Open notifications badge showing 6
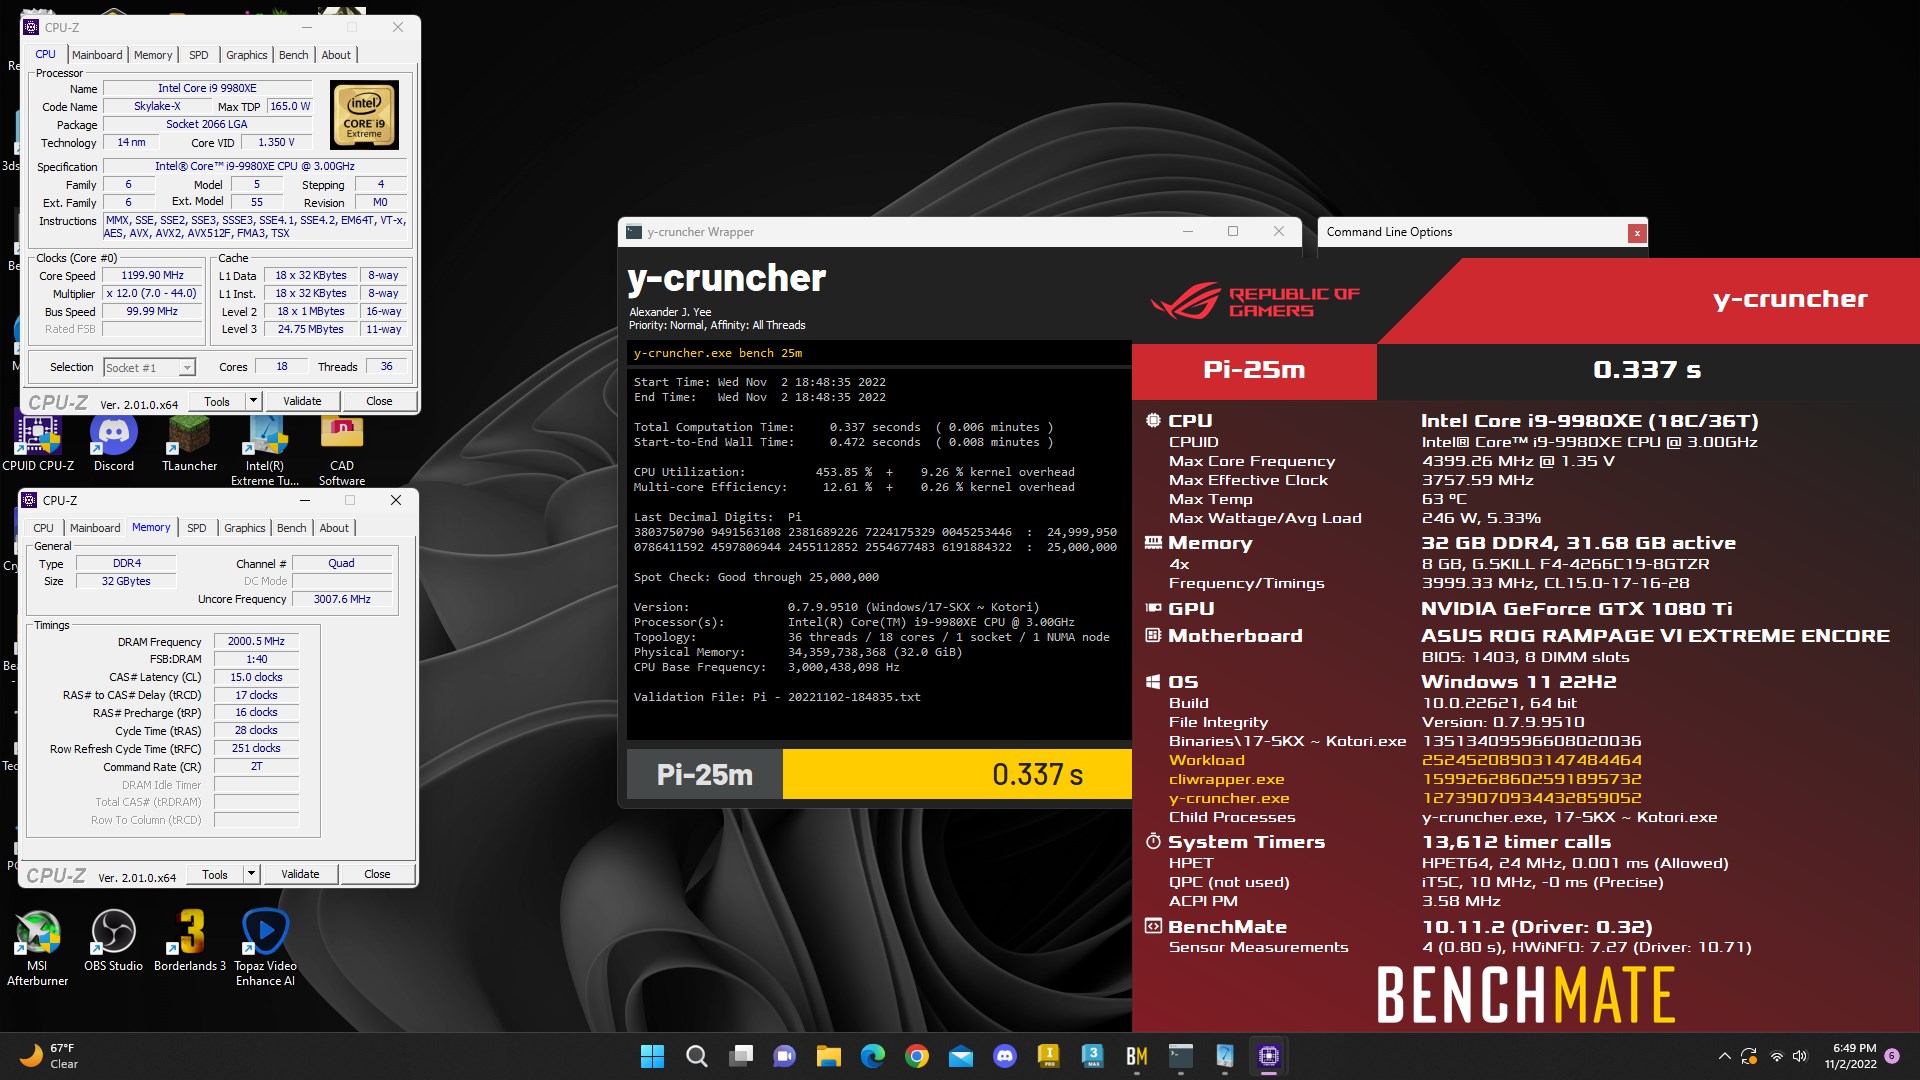 tap(1892, 1056)
